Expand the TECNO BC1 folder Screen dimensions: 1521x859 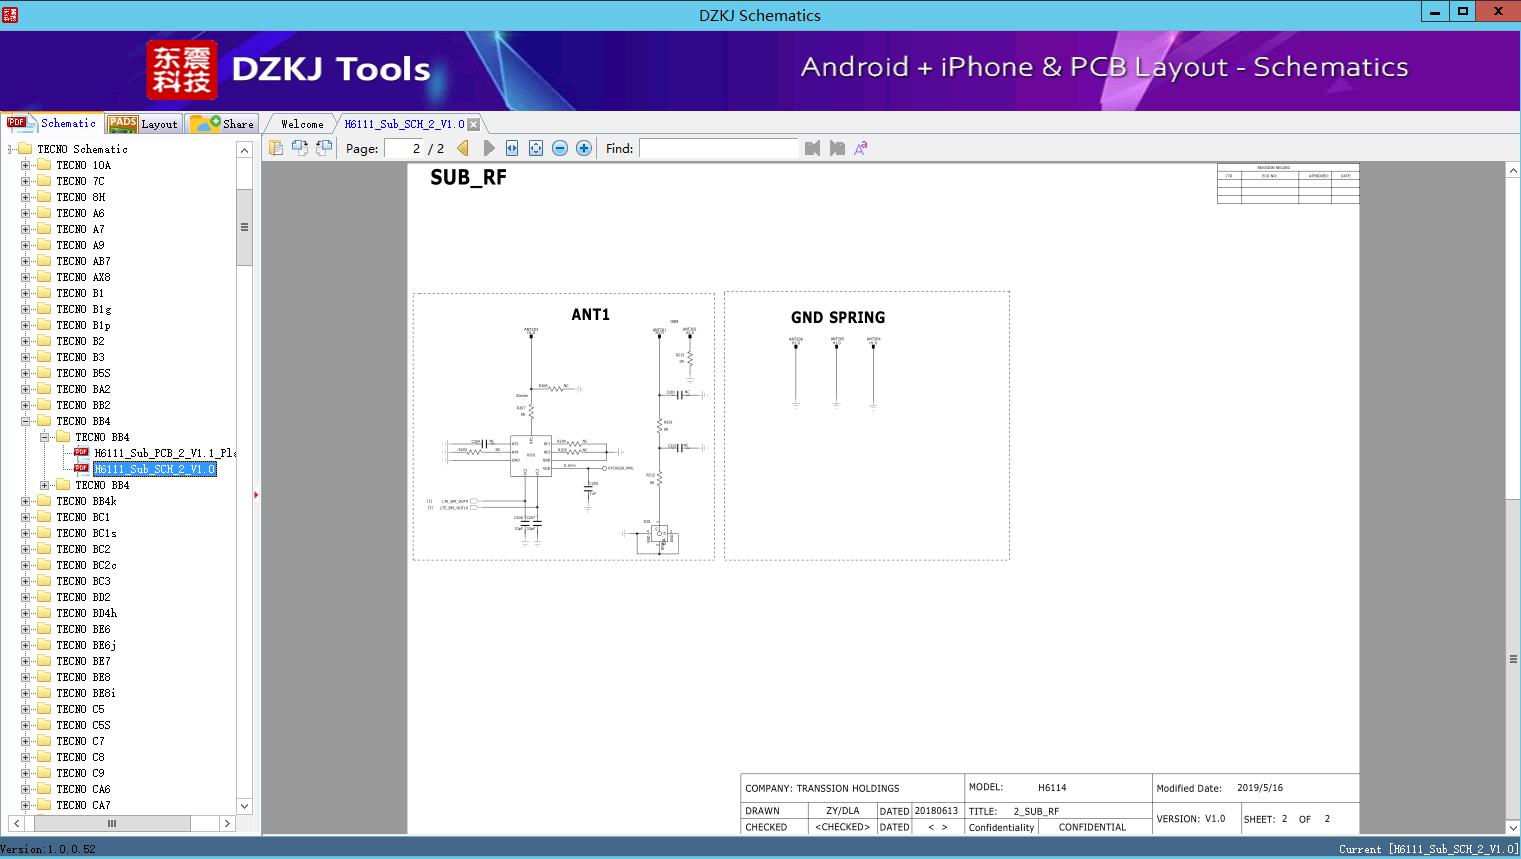(26, 517)
